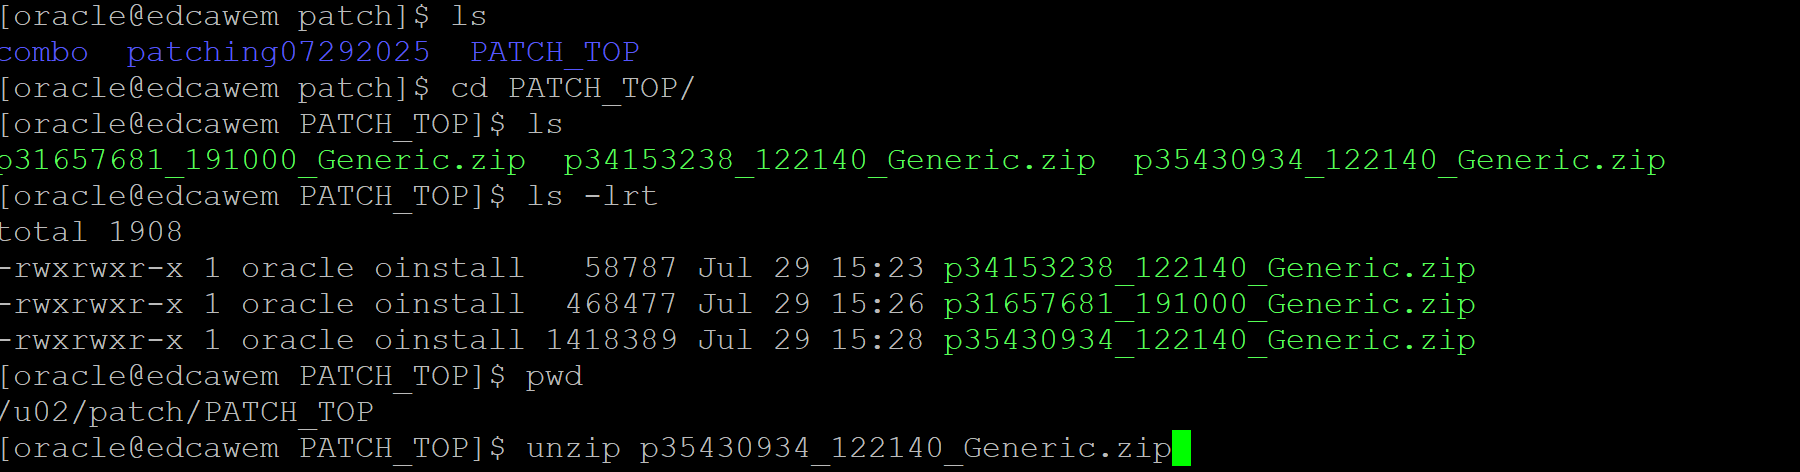The image size is (1800, 472).
Task: Click the file size 468477
Action: 621,304
